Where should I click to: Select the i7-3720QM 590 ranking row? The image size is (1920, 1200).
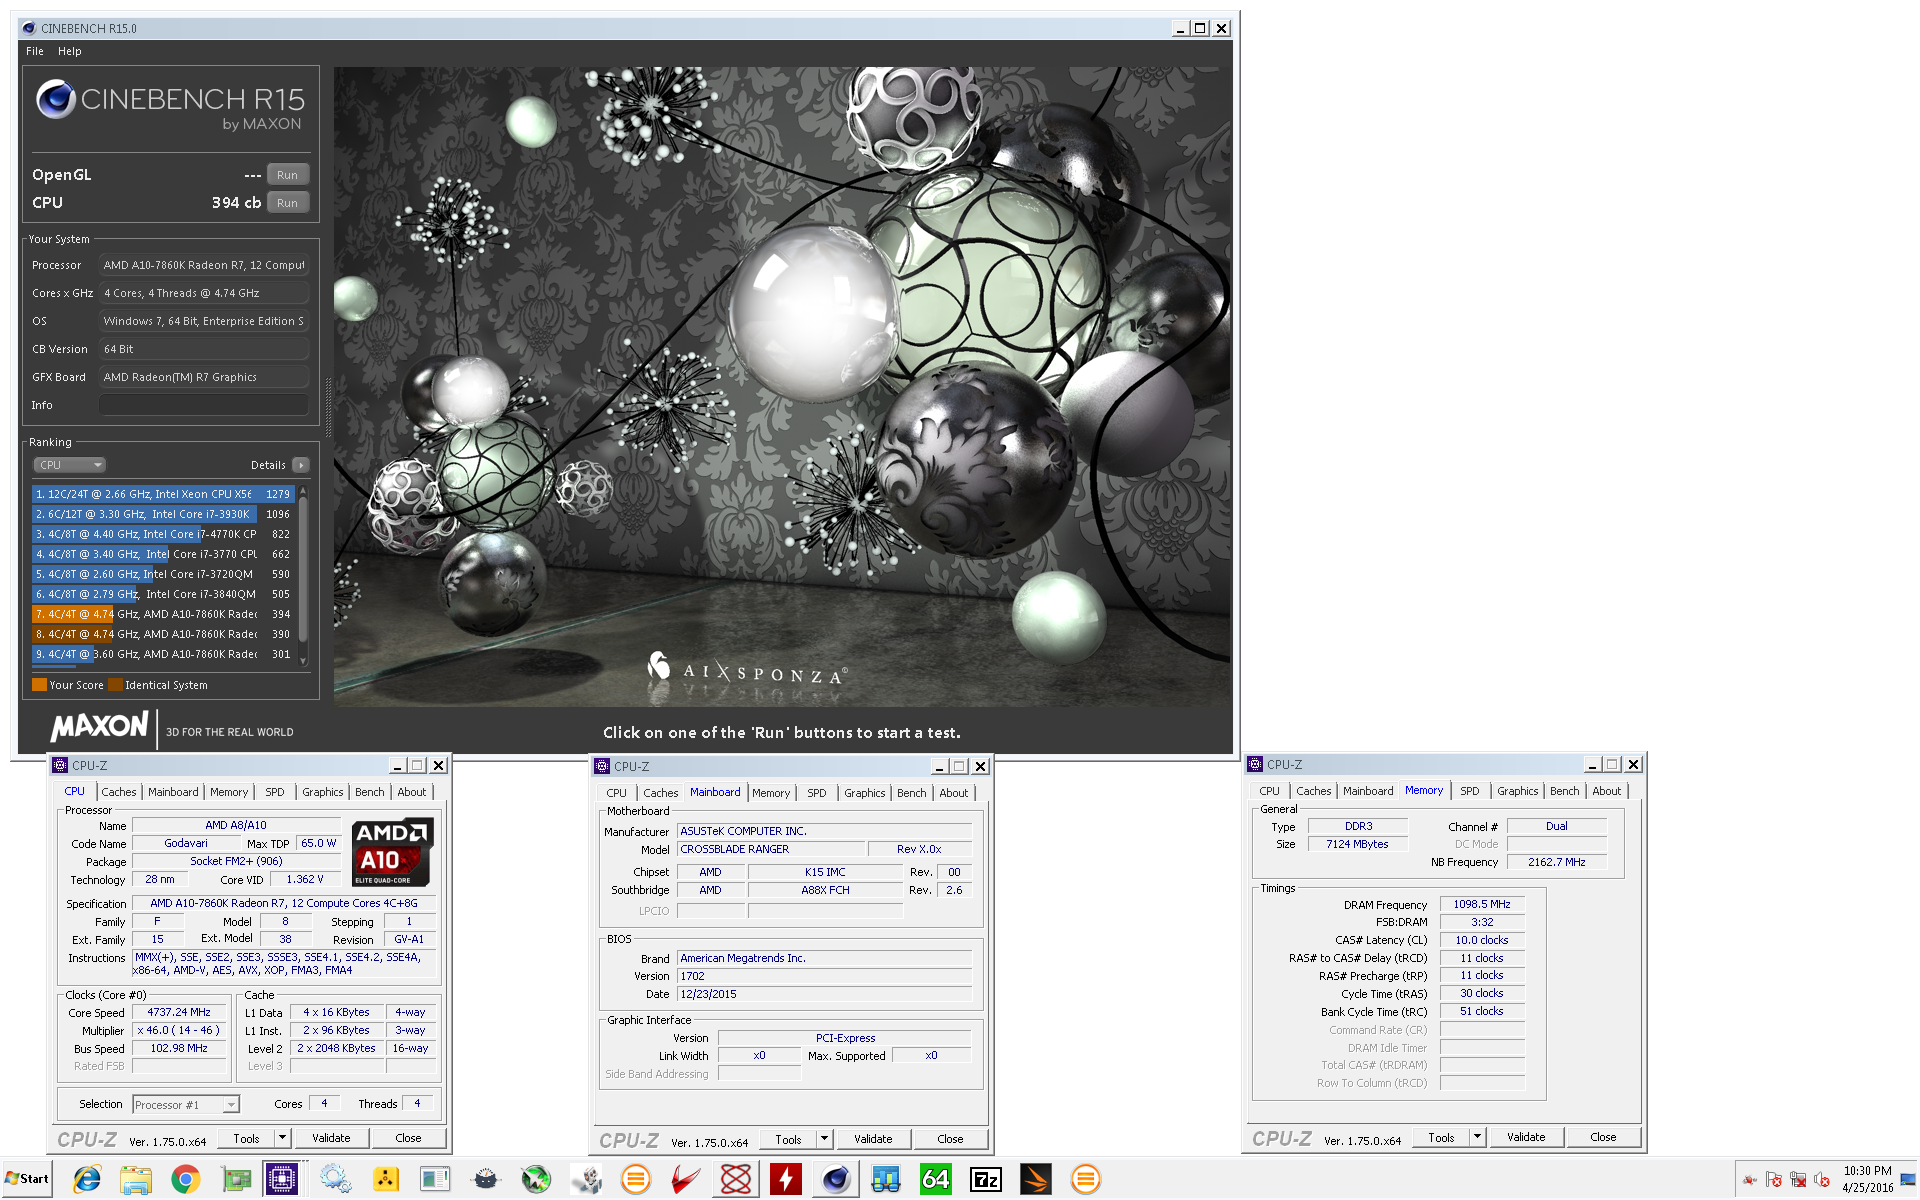click(x=162, y=574)
